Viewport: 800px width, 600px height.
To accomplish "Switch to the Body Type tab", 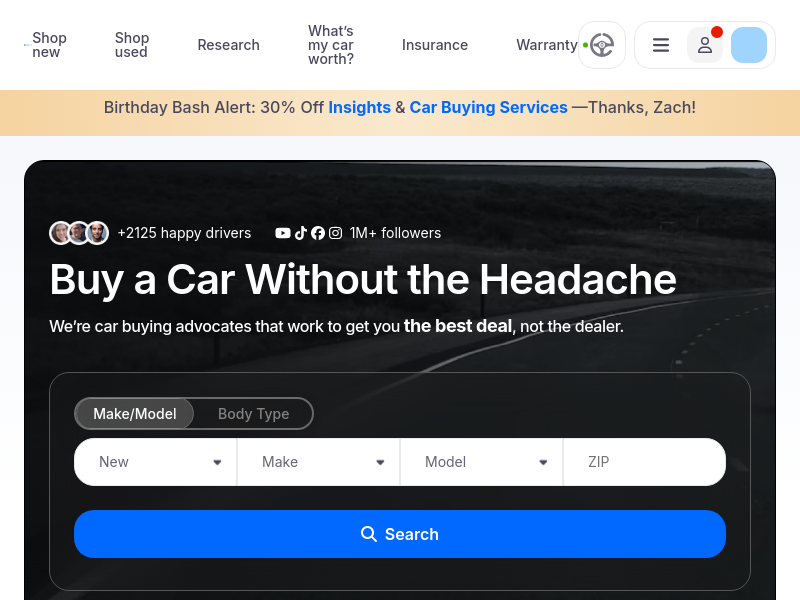I will coord(254,413).
